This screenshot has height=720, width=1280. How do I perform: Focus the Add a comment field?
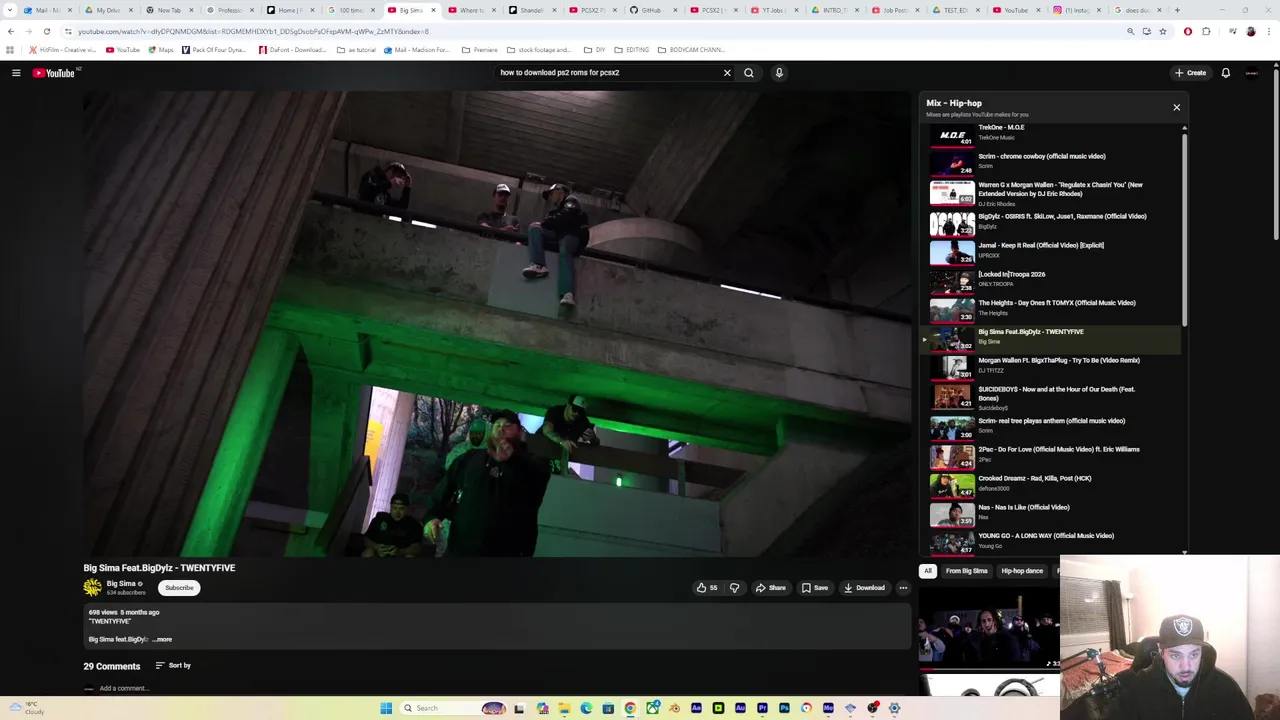click(124, 688)
